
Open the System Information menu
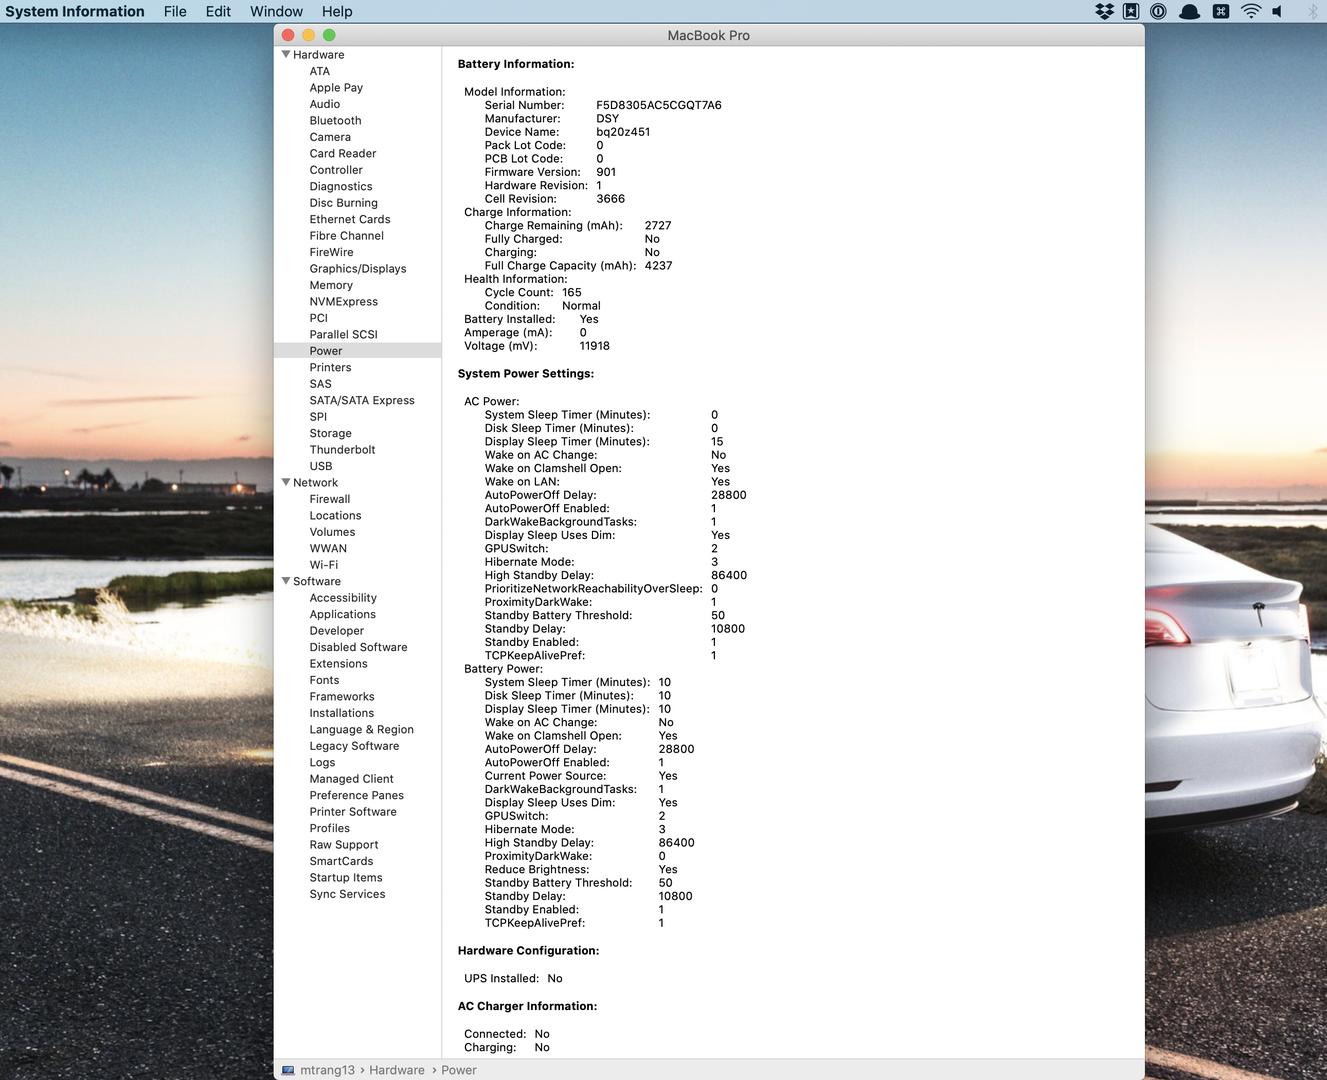coord(75,11)
